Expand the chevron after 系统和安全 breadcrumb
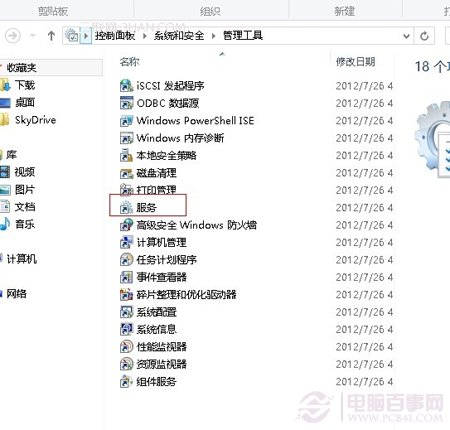Image resolution: width=450 pixels, height=430 pixels. click(213, 36)
